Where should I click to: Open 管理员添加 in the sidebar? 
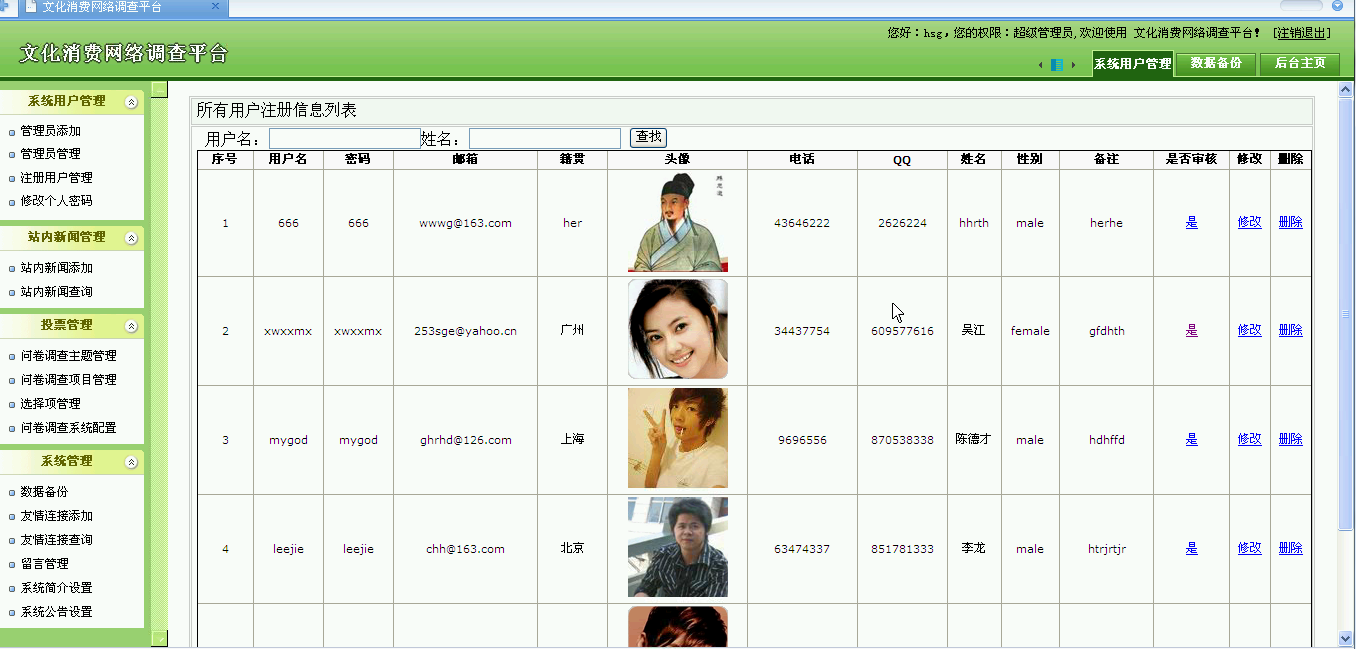pyautogui.click(x=50, y=131)
